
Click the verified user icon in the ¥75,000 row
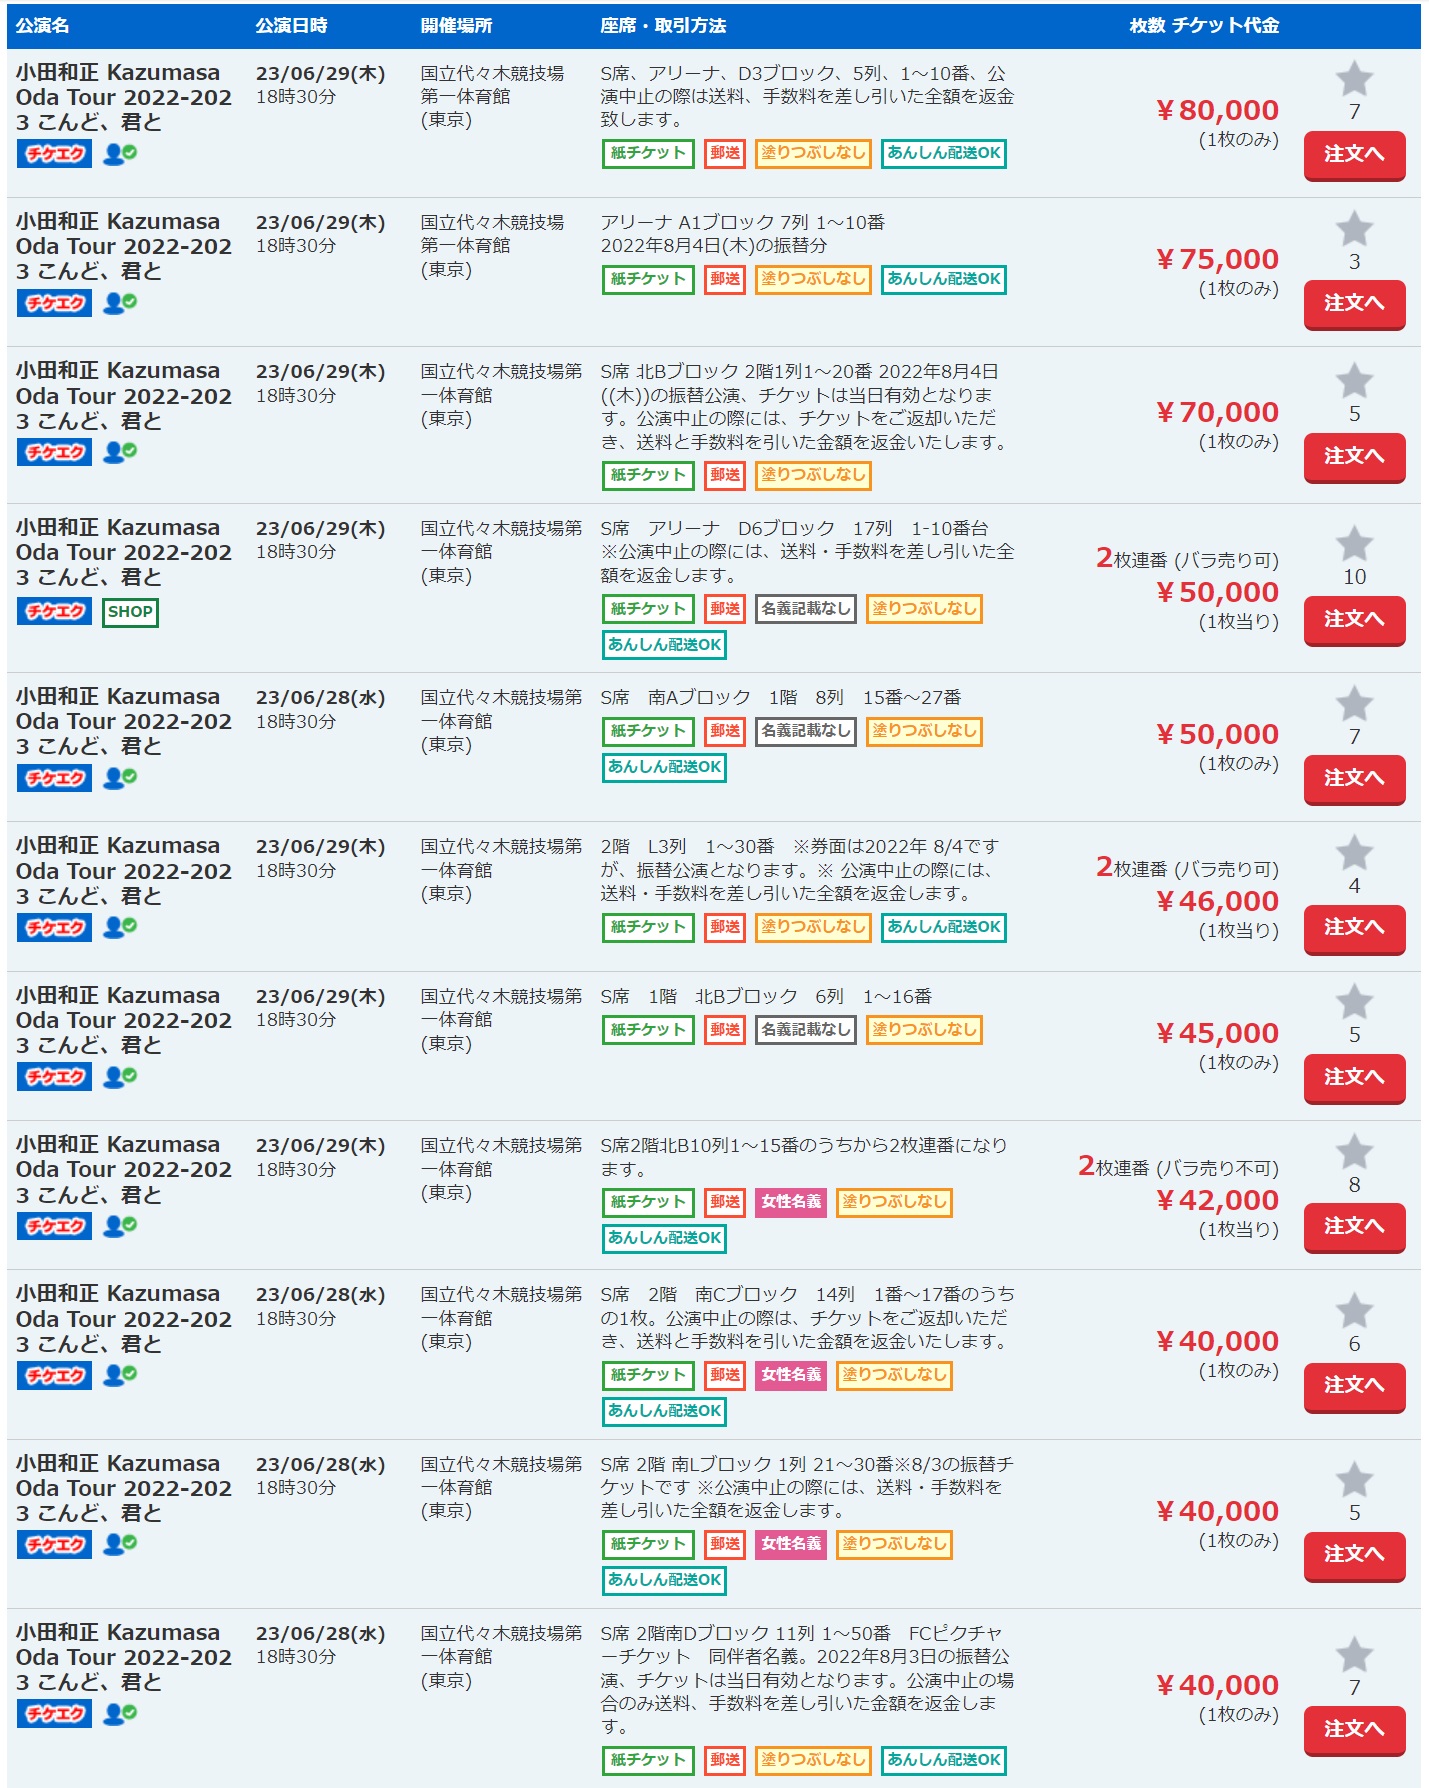[x=120, y=303]
